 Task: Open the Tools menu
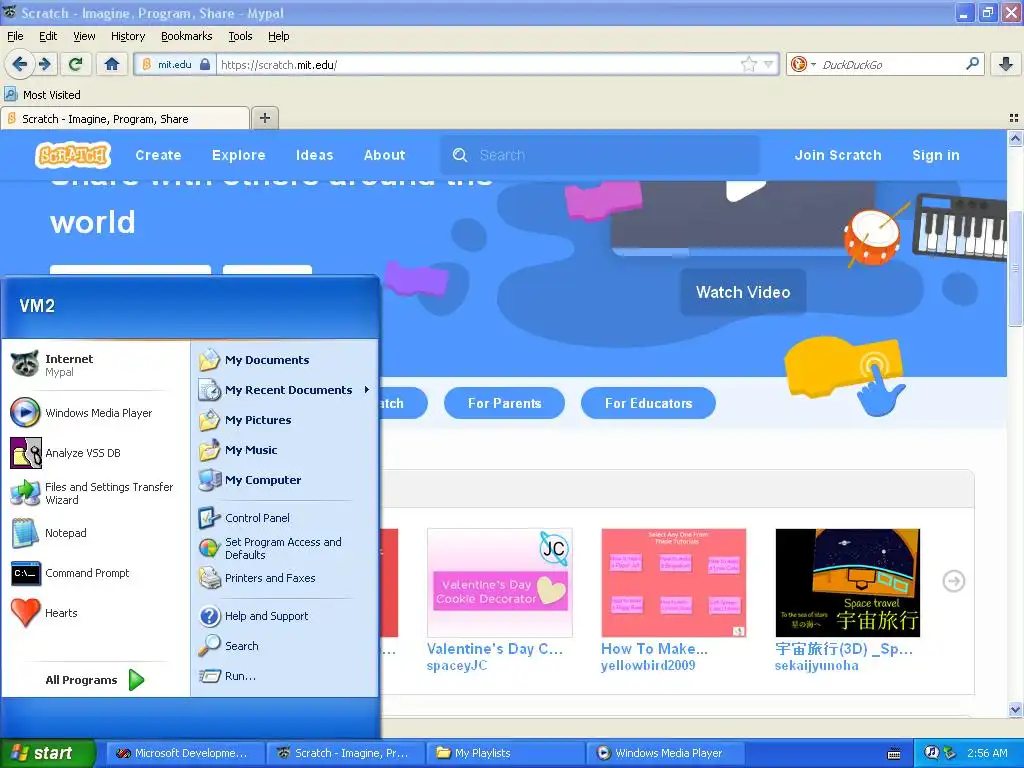coord(240,36)
